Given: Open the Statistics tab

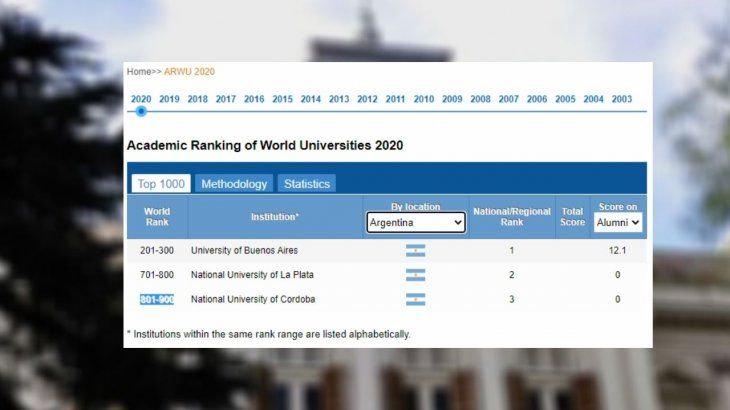Looking at the screenshot, I should pos(307,184).
